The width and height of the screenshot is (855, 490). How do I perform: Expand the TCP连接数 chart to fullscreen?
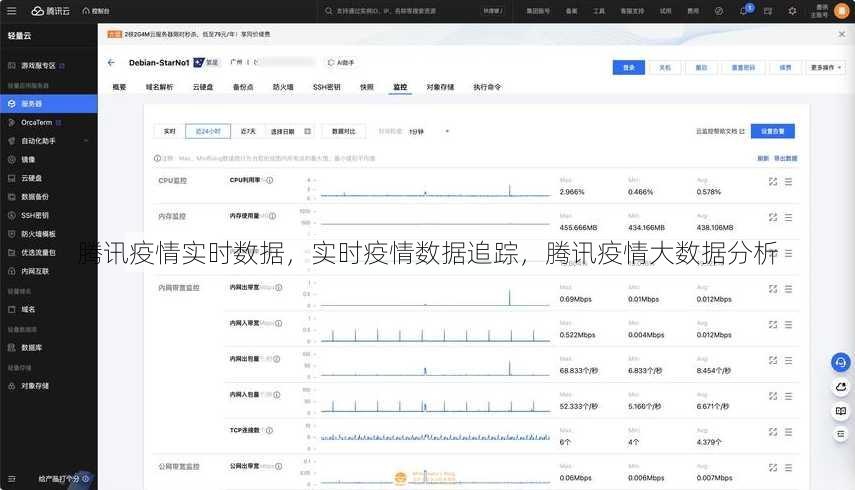773,432
